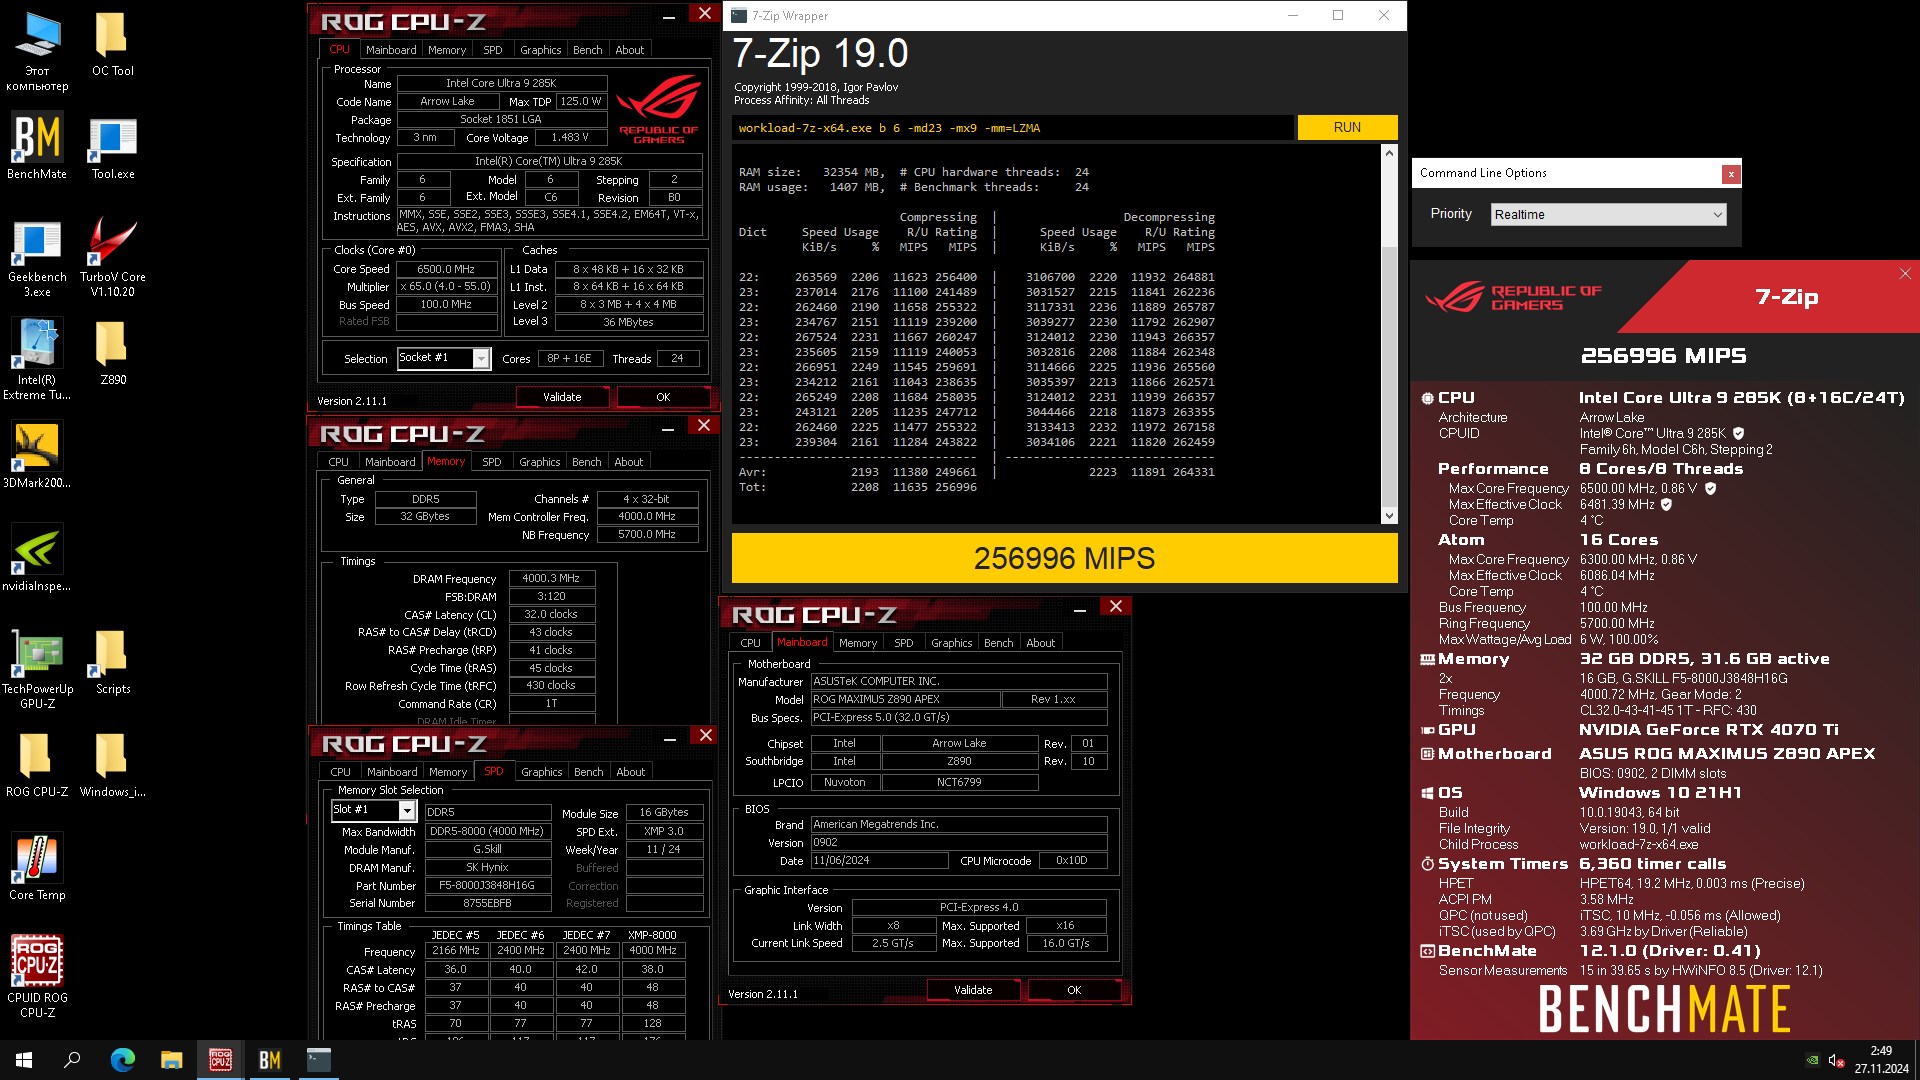This screenshot has height=1080, width=1920.
Task: Click the Part Number F5-8000J3848H16G field
Action: 487,885
